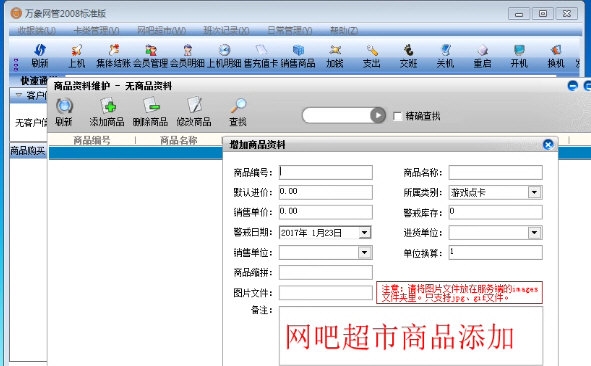The width and height of the screenshot is (591, 366).
Task: Click the 警戒库存 input field
Action: 495,212
